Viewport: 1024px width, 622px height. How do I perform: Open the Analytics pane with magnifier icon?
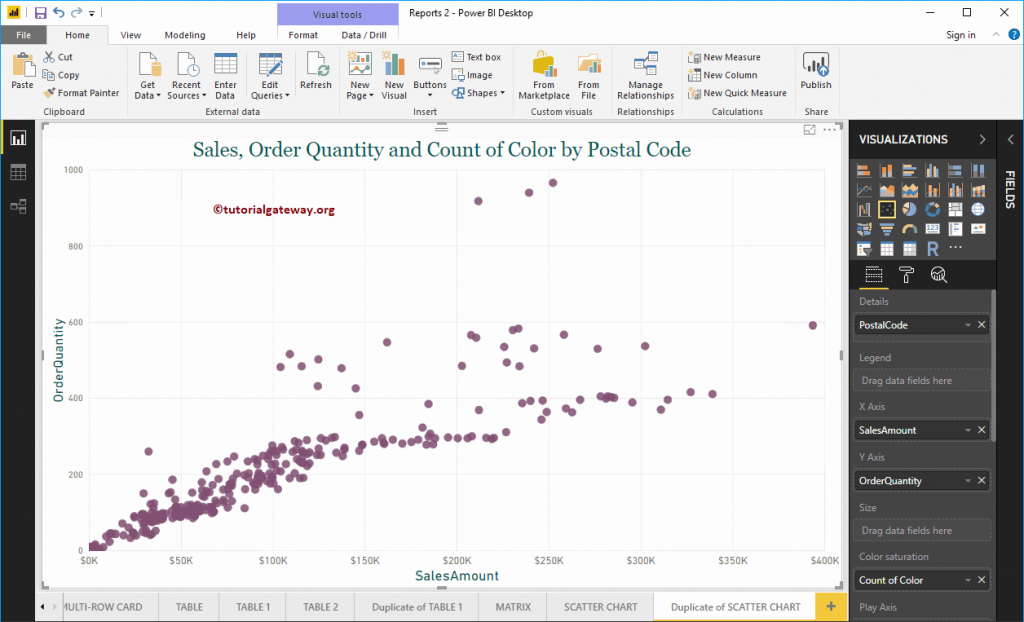937,274
